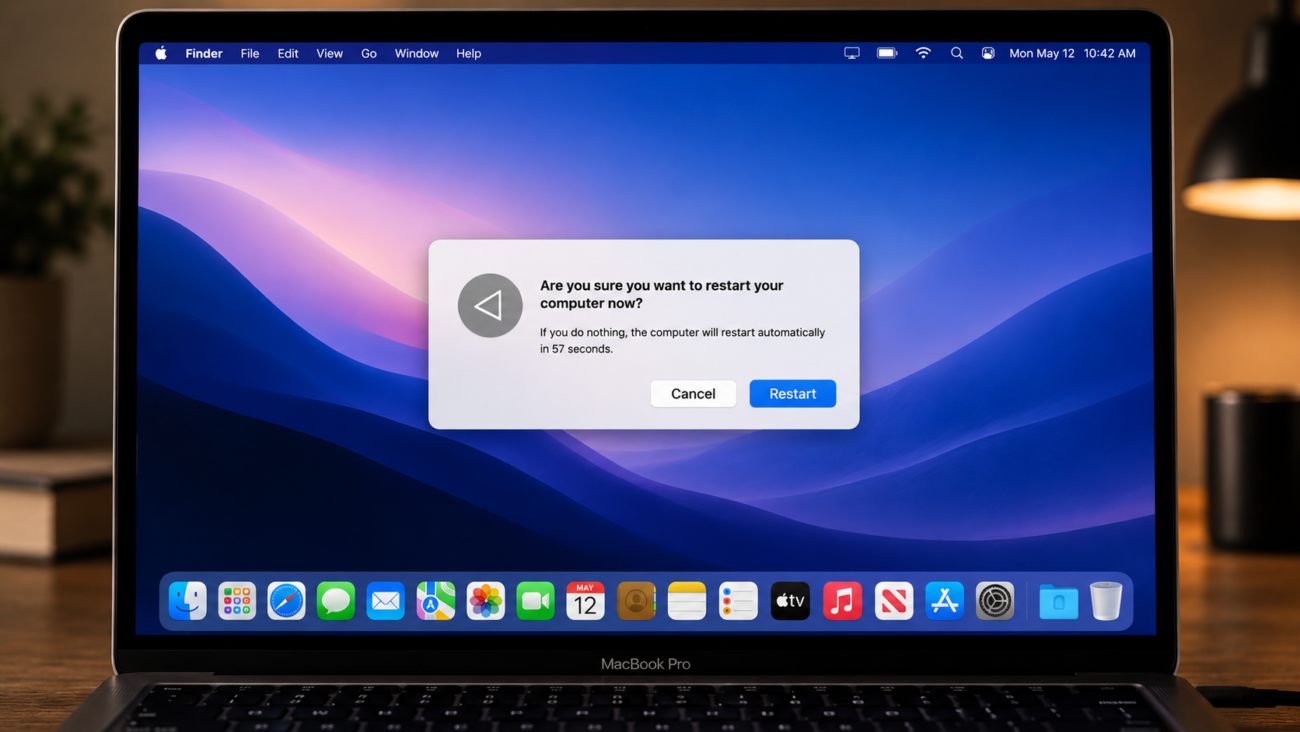This screenshot has height=732, width=1300.
Task: Launch Apple TV from the Dock
Action: pyautogui.click(x=790, y=601)
